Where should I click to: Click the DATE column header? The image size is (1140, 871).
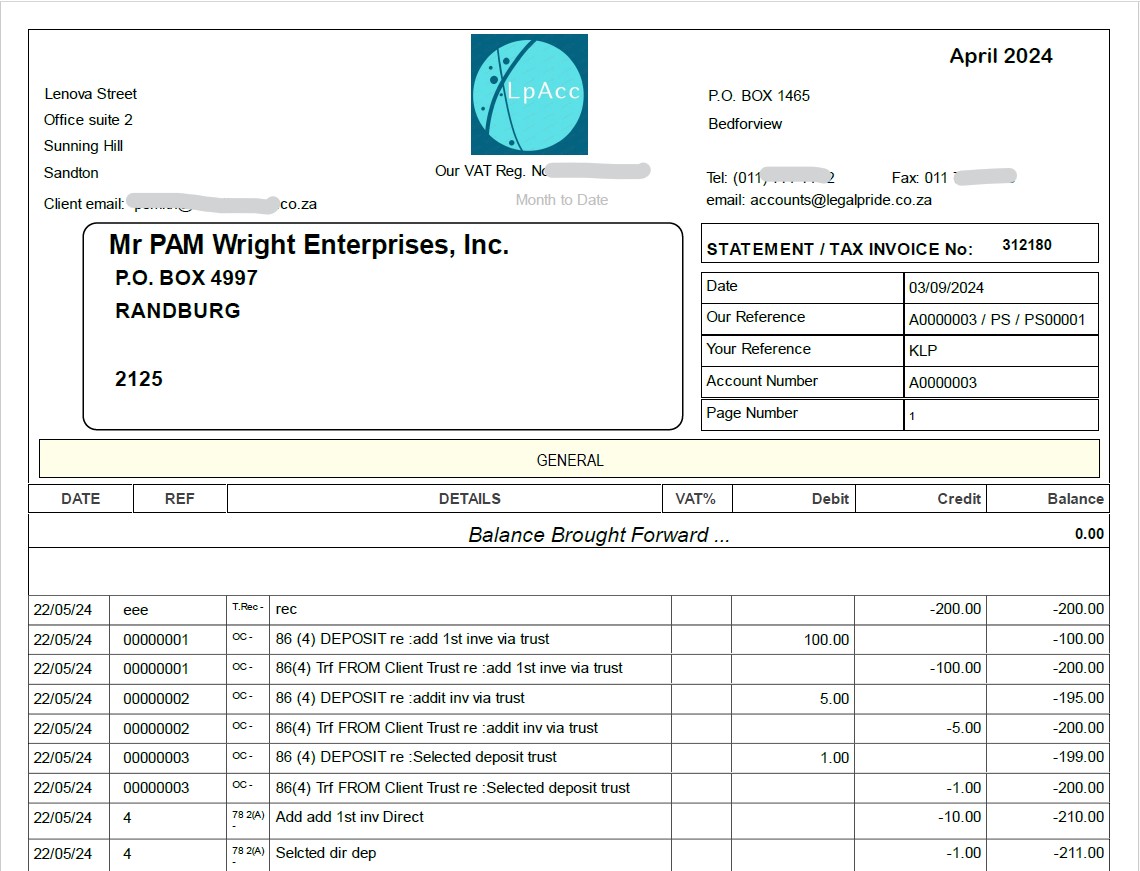point(80,499)
